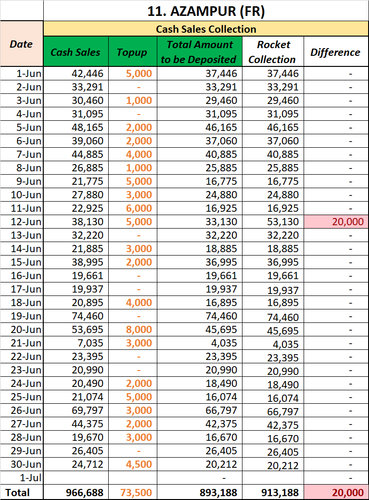Select the 22-Jun date cell
This screenshot has width=369, height=500.
pos(22,356)
